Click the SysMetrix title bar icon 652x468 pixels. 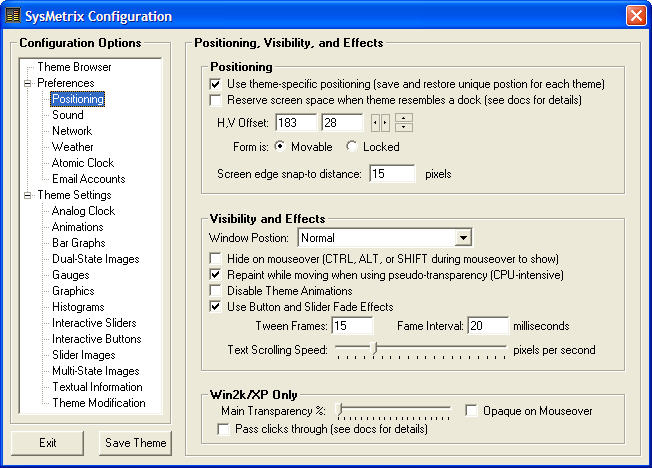[13, 16]
